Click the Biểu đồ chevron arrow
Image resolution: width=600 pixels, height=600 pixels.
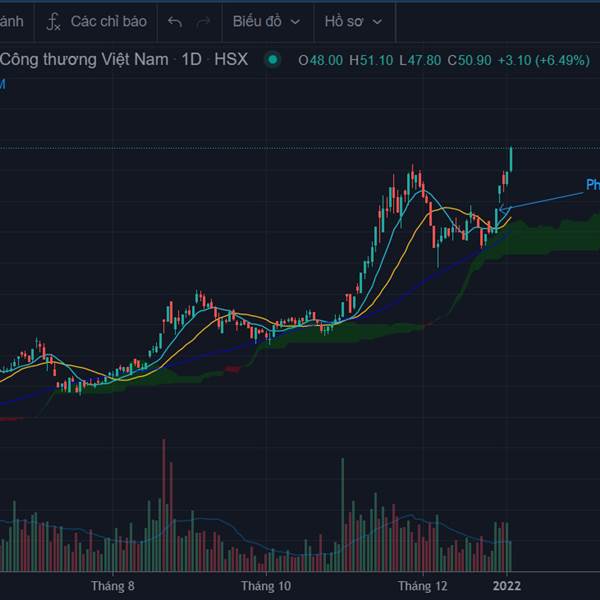[x=295, y=22]
